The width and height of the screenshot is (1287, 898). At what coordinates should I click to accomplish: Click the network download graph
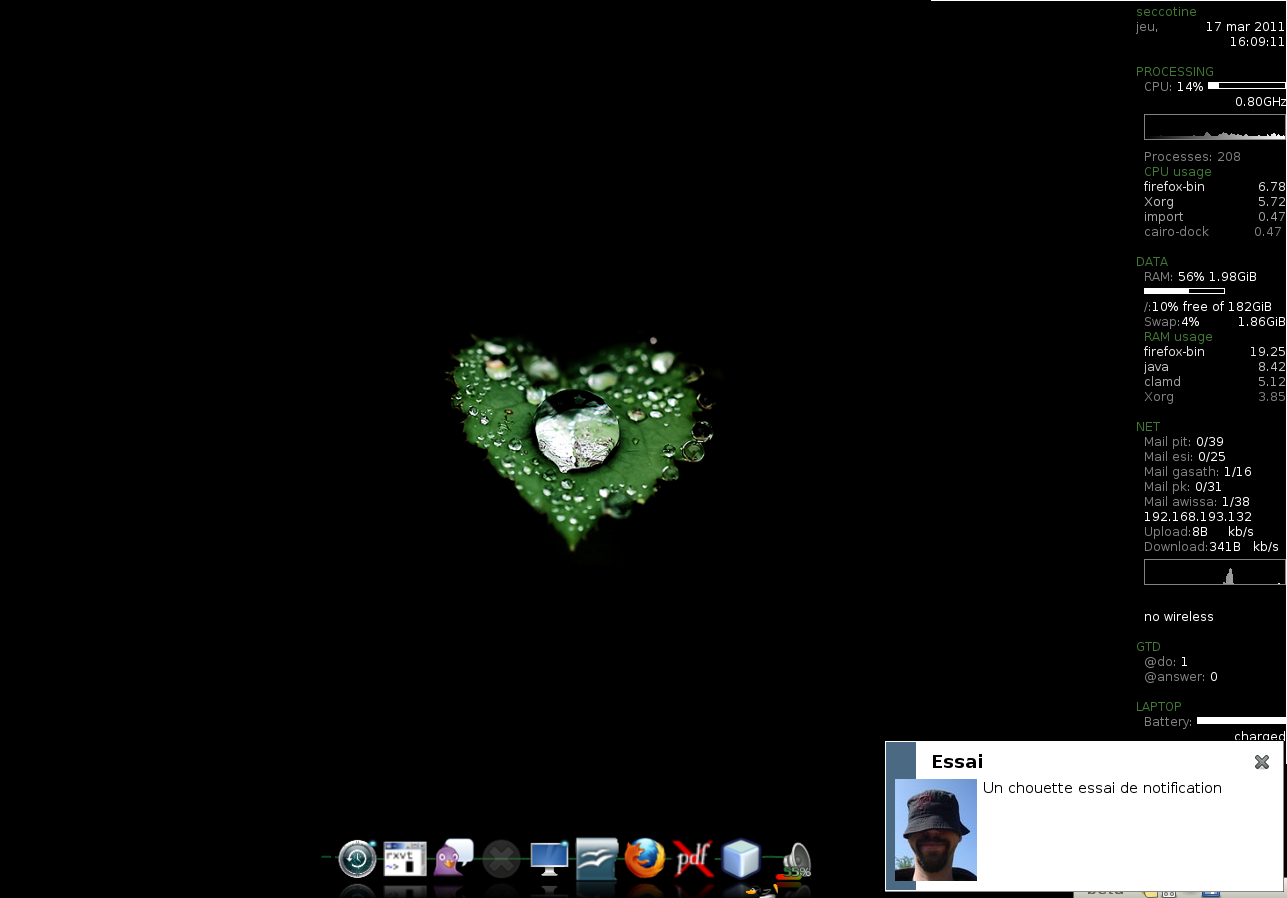pos(1215,572)
